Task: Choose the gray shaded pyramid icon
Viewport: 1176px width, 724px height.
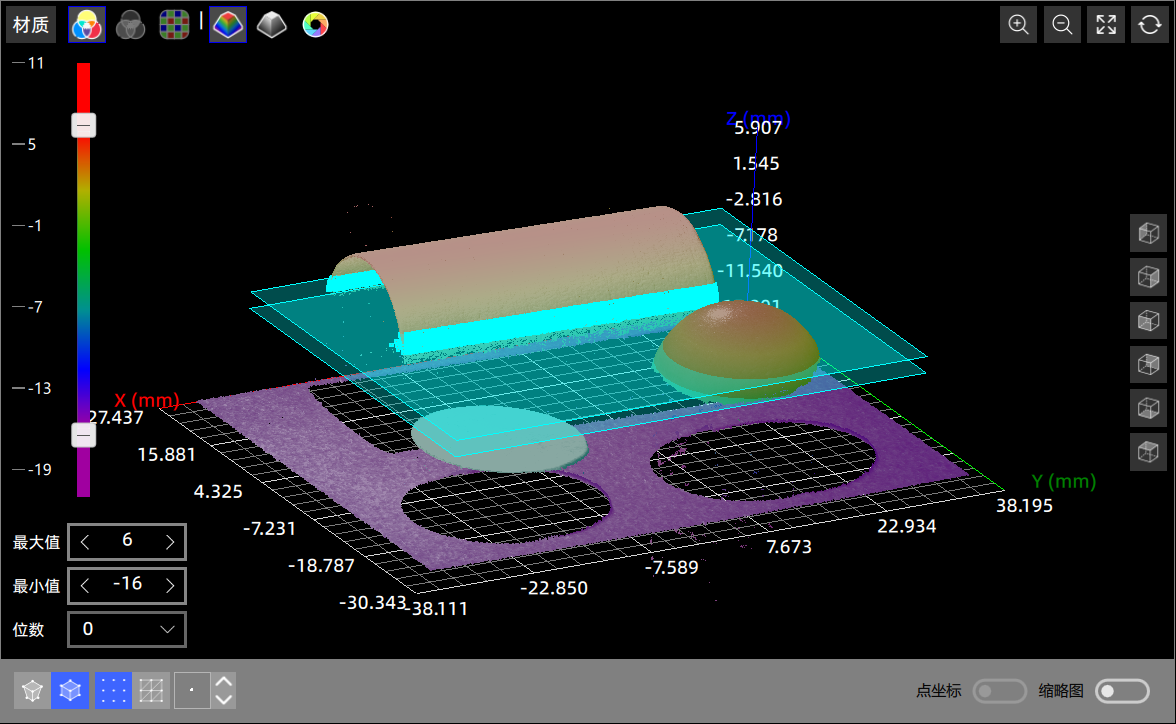Action: (x=271, y=25)
